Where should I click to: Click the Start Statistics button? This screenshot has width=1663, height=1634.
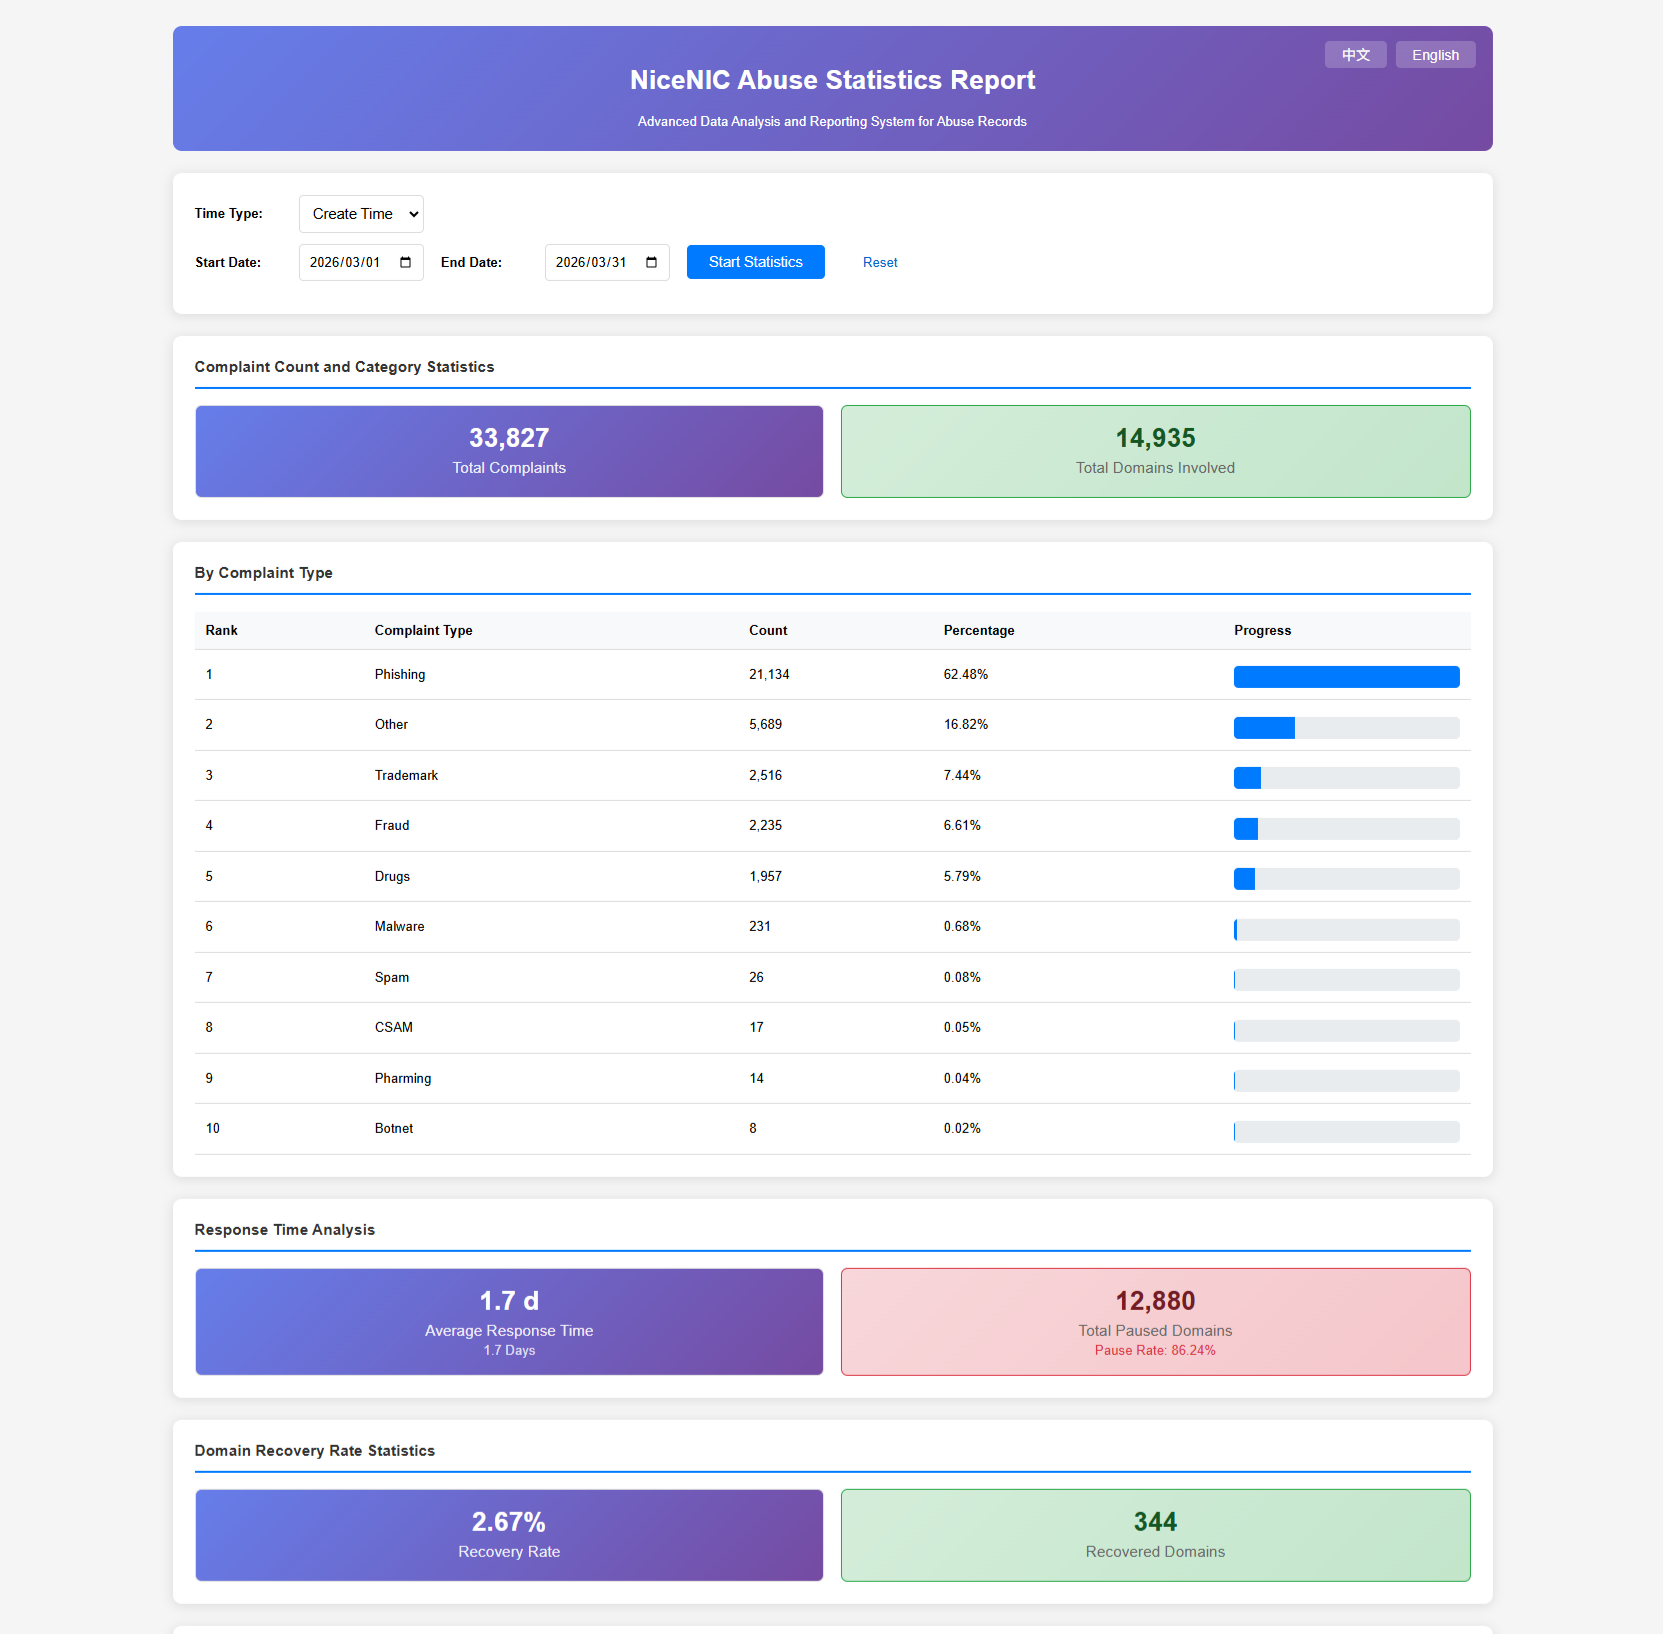(755, 262)
